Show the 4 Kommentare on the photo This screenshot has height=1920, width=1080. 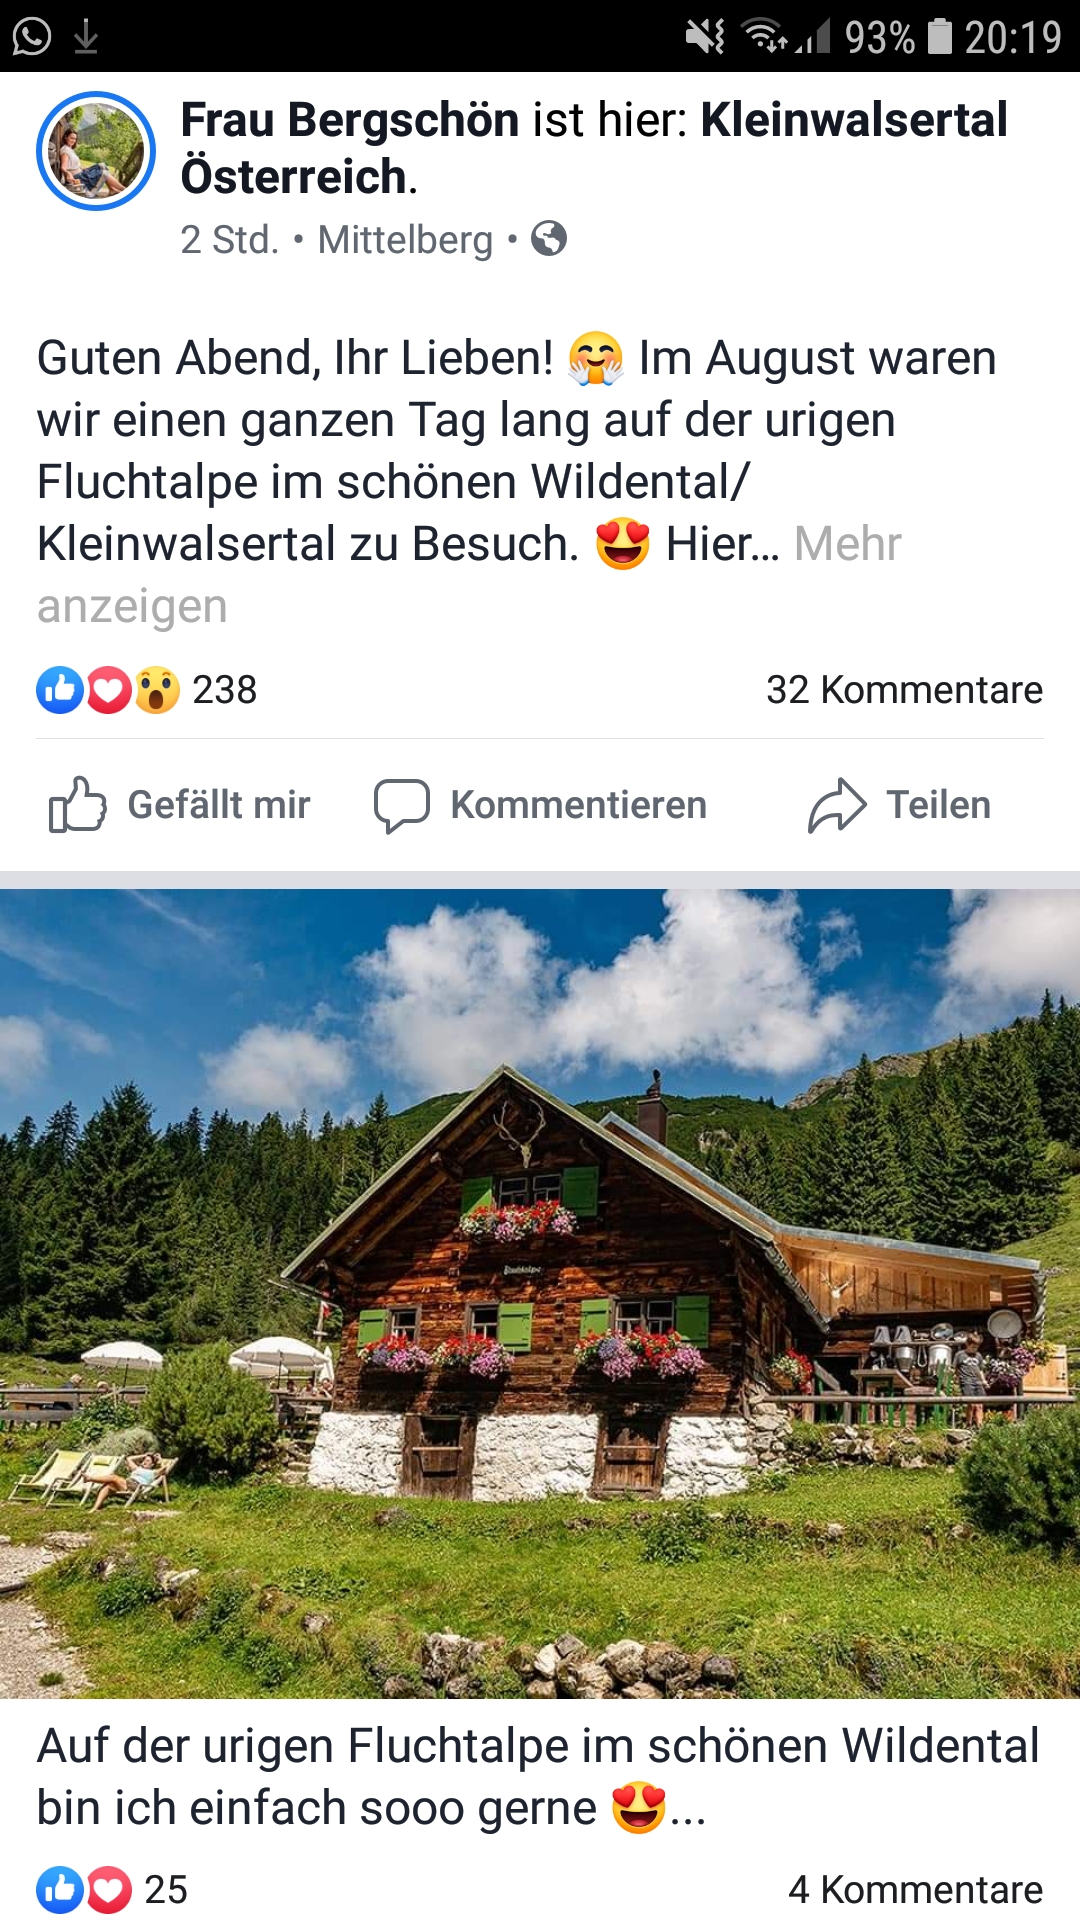click(x=915, y=1890)
